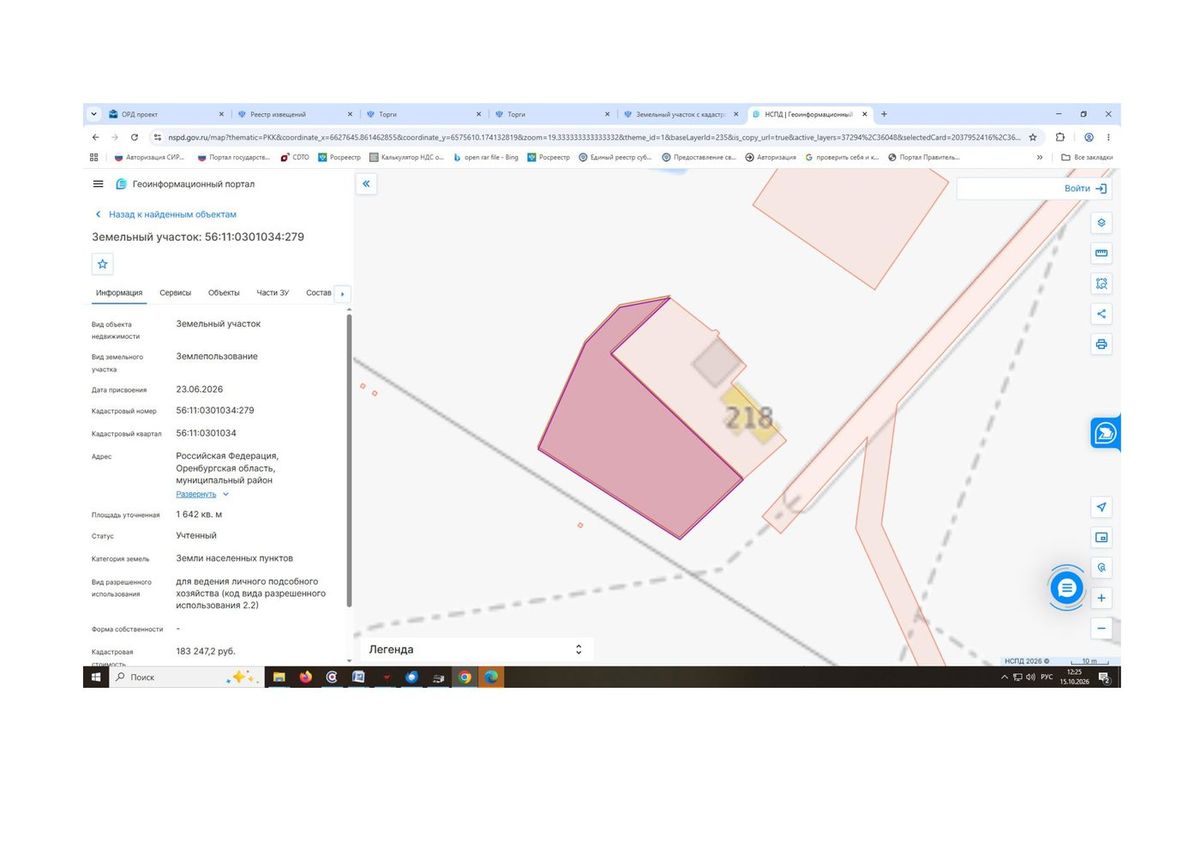The image size is (1200, 849).
Task: Switch to the Объекты tab
Action: pos(223,293)
